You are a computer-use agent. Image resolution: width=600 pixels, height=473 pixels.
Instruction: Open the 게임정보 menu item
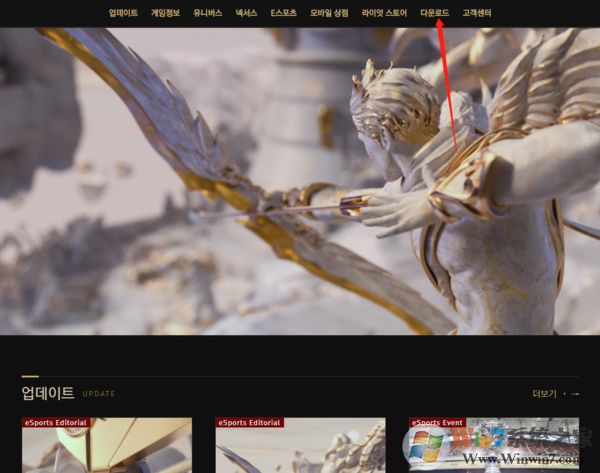(165, 13)
